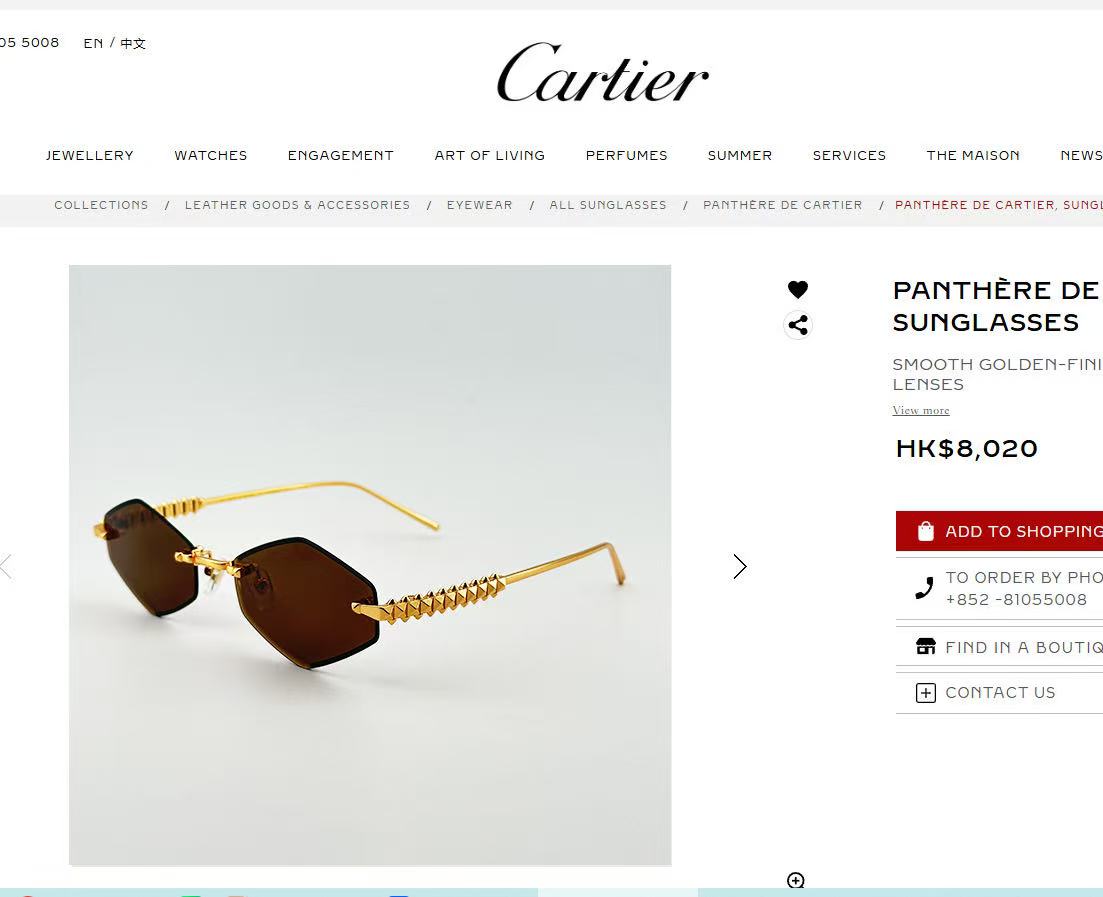This screenshot has width=1103, height=897.
Task: Switch language to Chinese 中文
Action: click(133, 44)
